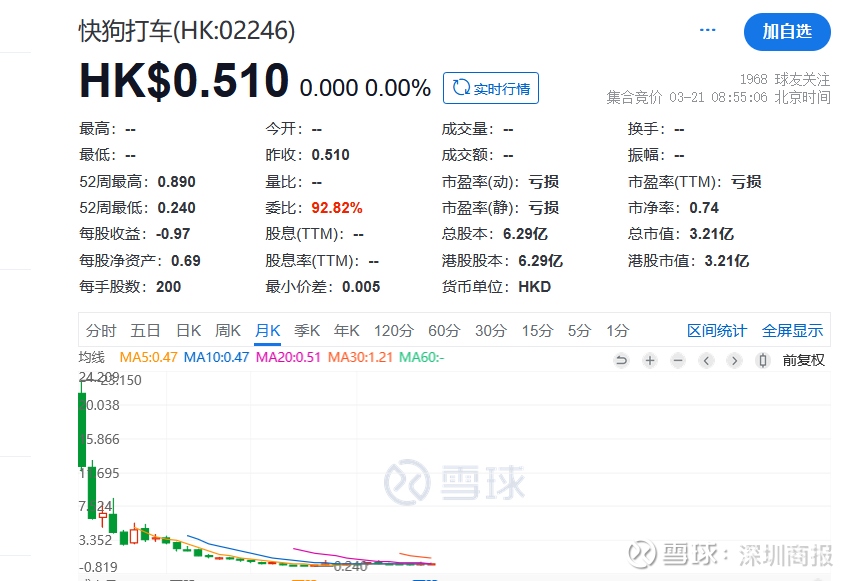Click the chart pan right arrow icon
The width and height of the screenshot is (858, 581).
[x=734, y=361]
